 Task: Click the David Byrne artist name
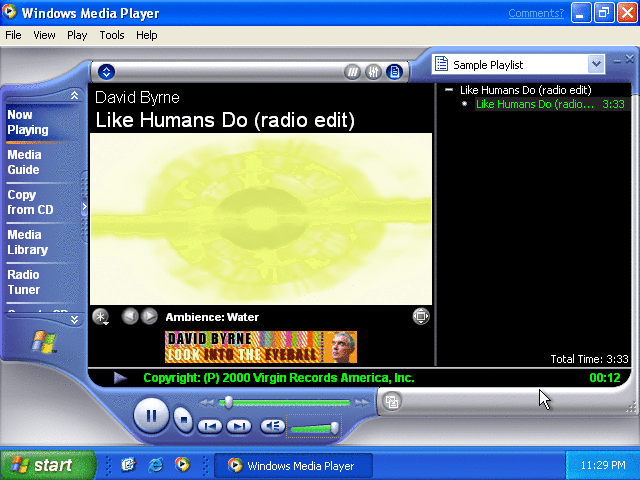pyautogui.click(x=137, y=98)
